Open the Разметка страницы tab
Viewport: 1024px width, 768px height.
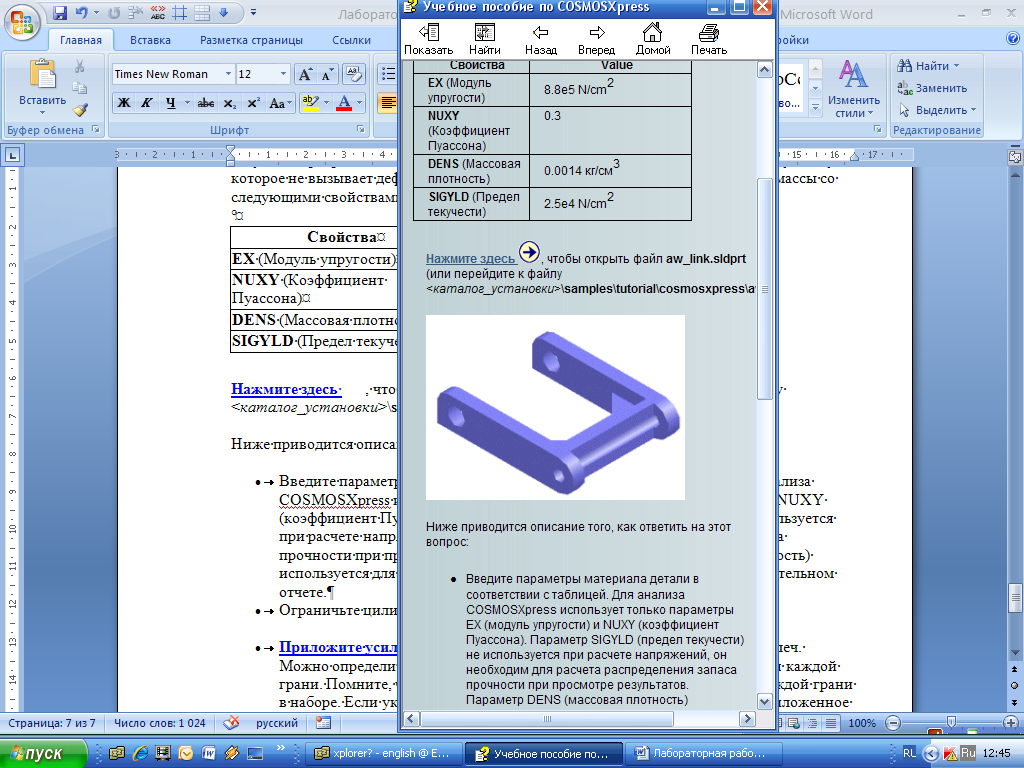(251, 40)
